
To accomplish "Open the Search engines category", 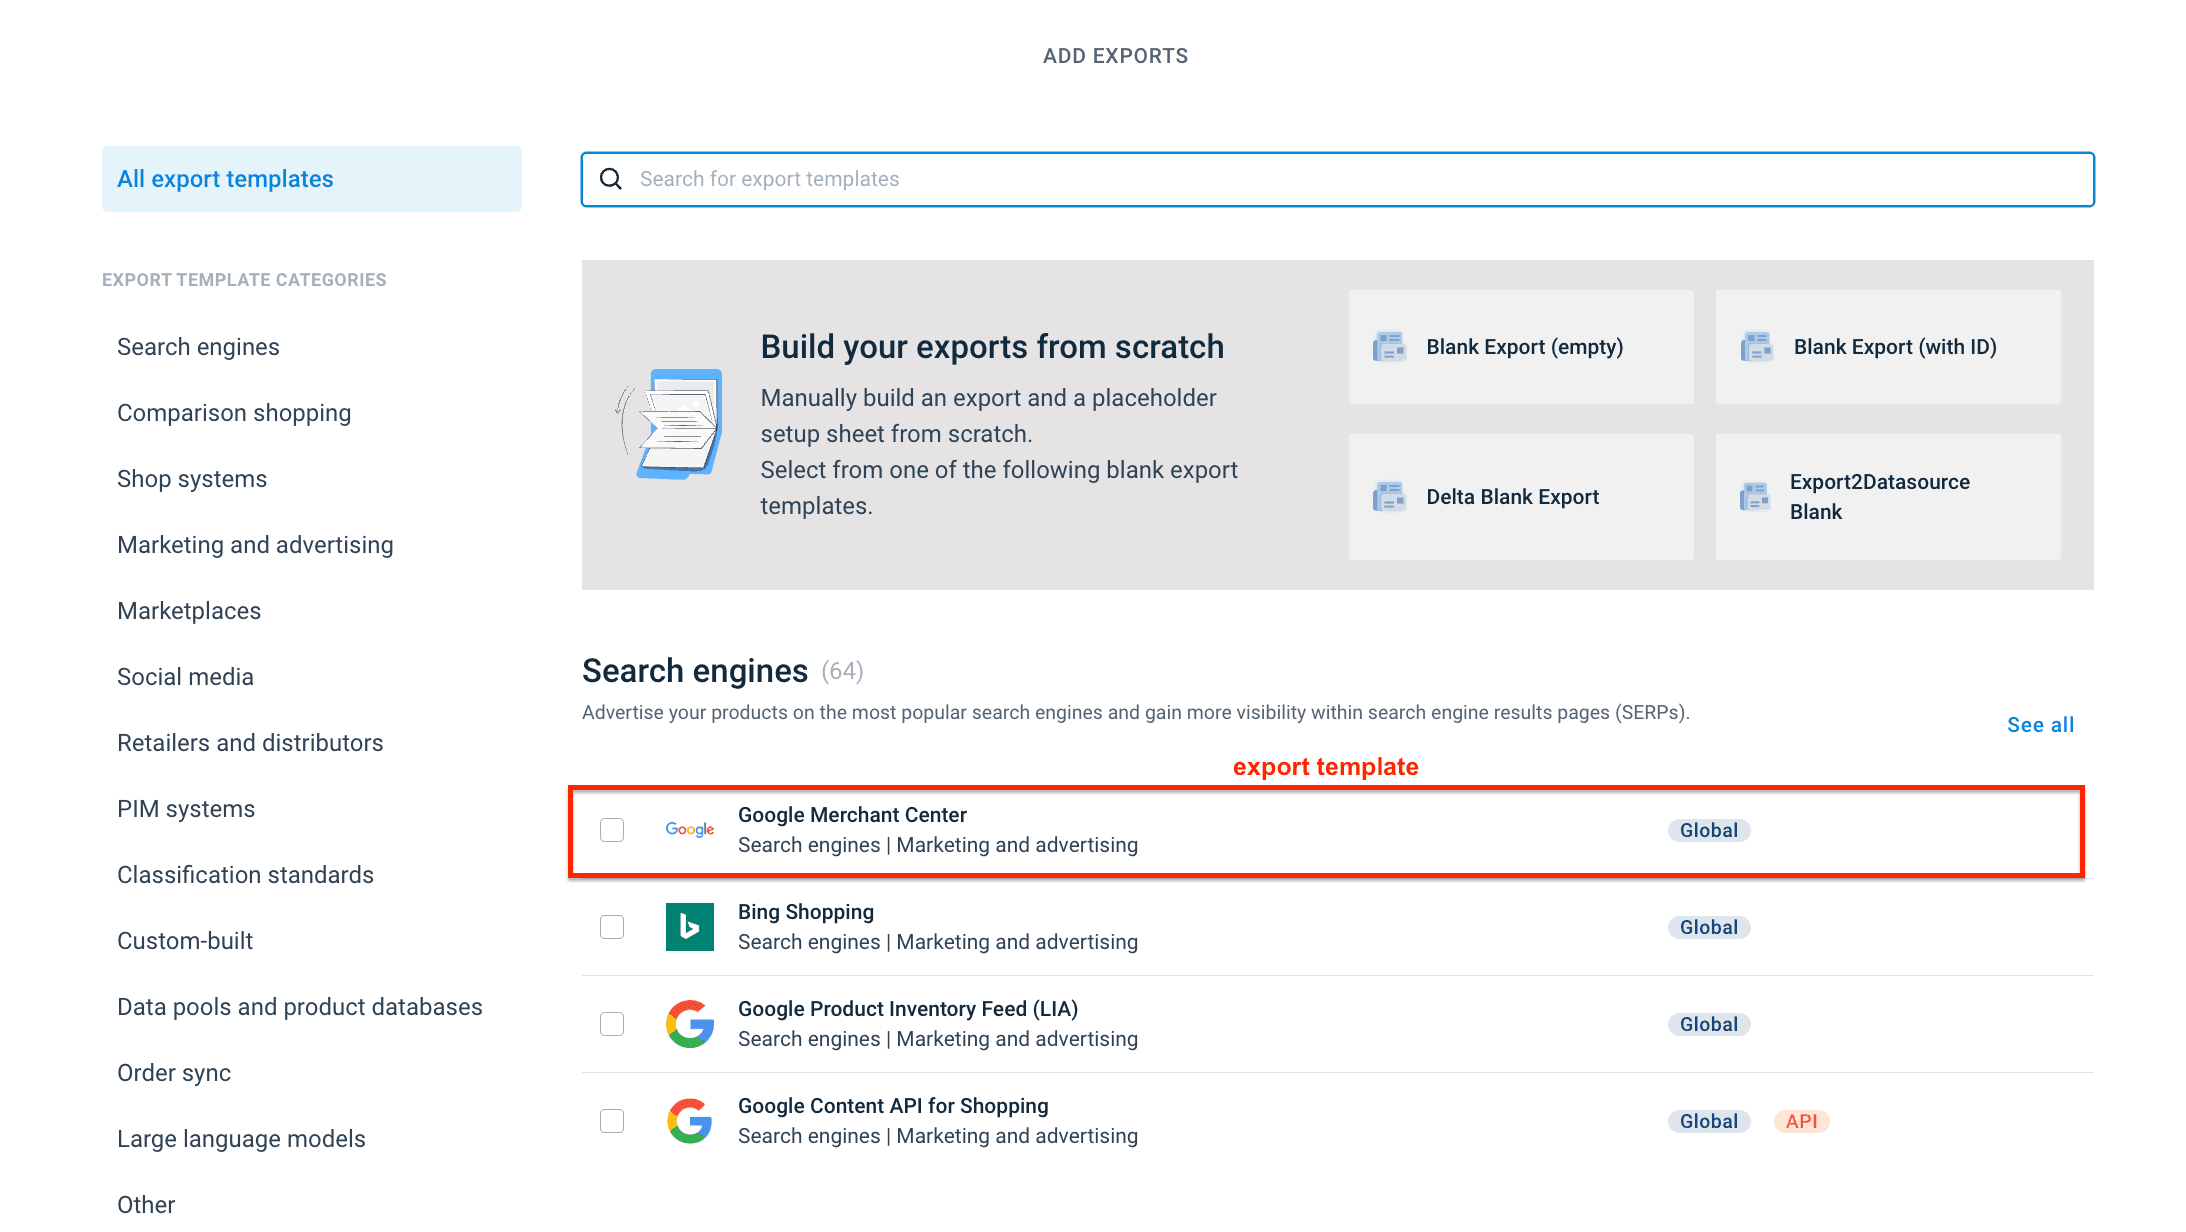I will point(198,347).
